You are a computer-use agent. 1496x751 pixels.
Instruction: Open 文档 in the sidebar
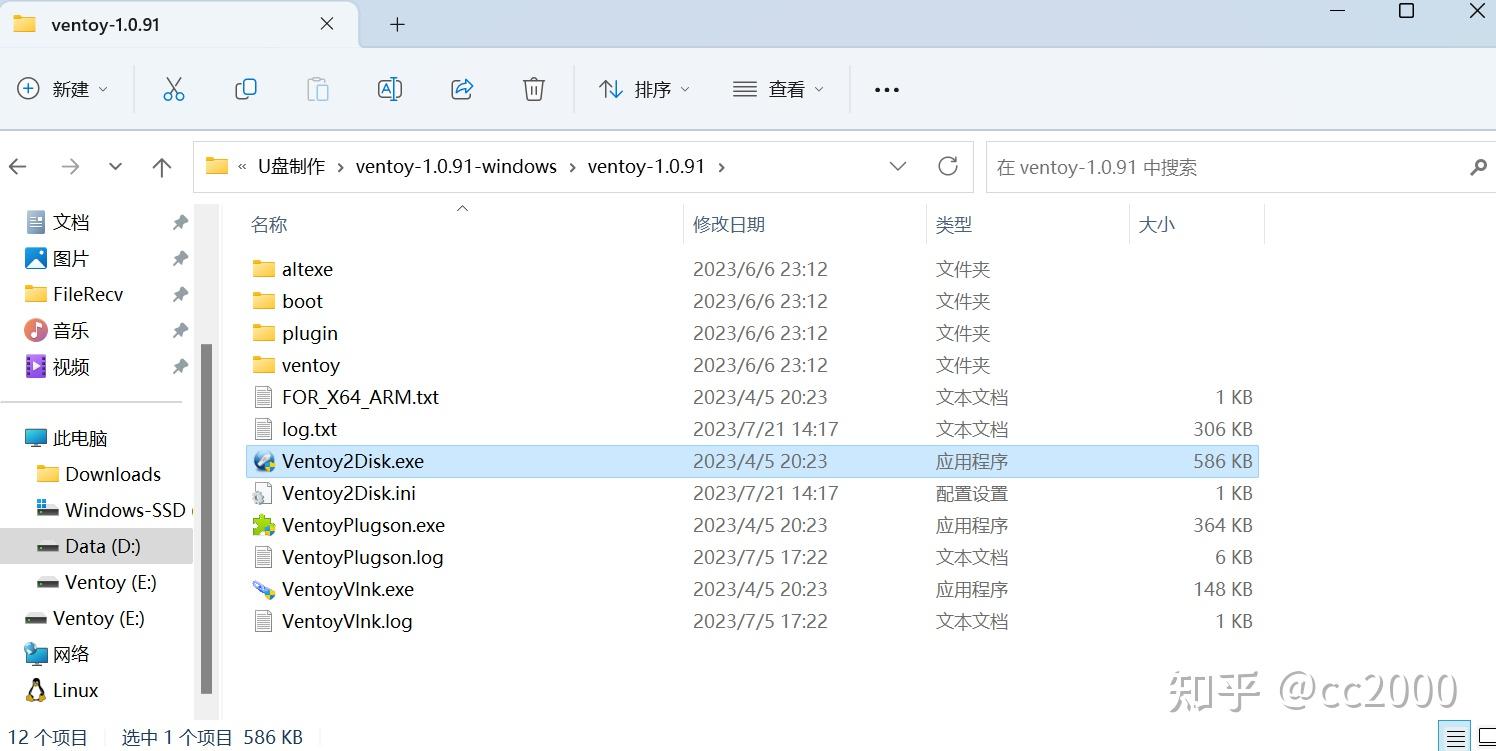click(71, 222)
